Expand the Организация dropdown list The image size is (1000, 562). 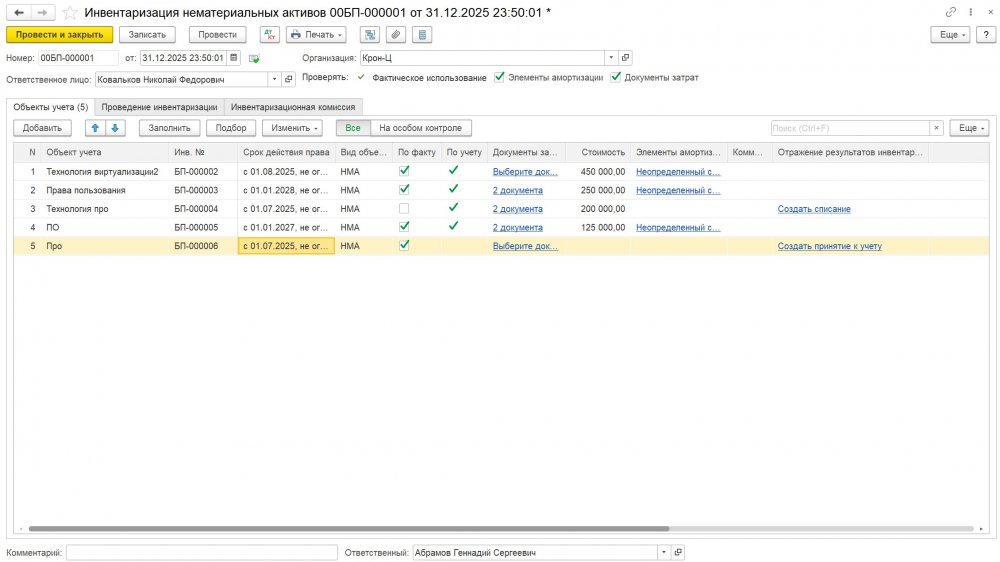point(611,58)
